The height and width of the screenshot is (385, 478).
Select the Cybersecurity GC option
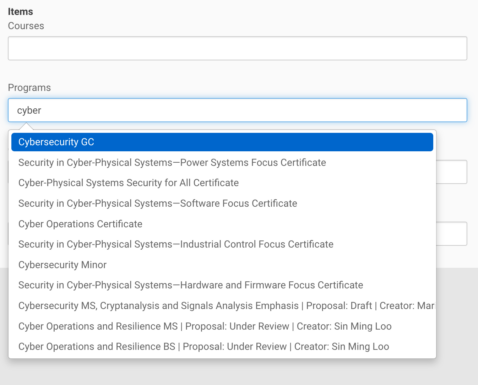222,142
